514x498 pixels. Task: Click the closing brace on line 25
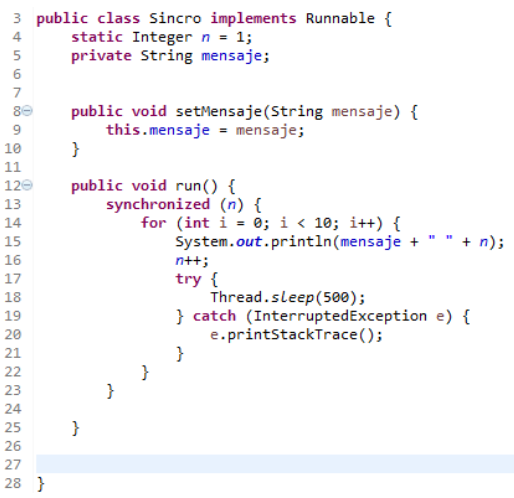76,428
